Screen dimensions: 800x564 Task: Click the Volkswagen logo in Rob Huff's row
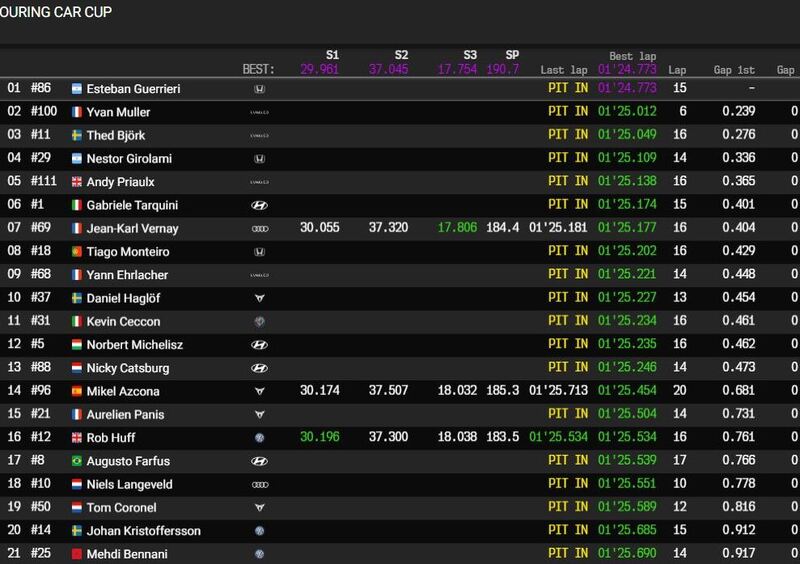[259, 438]
